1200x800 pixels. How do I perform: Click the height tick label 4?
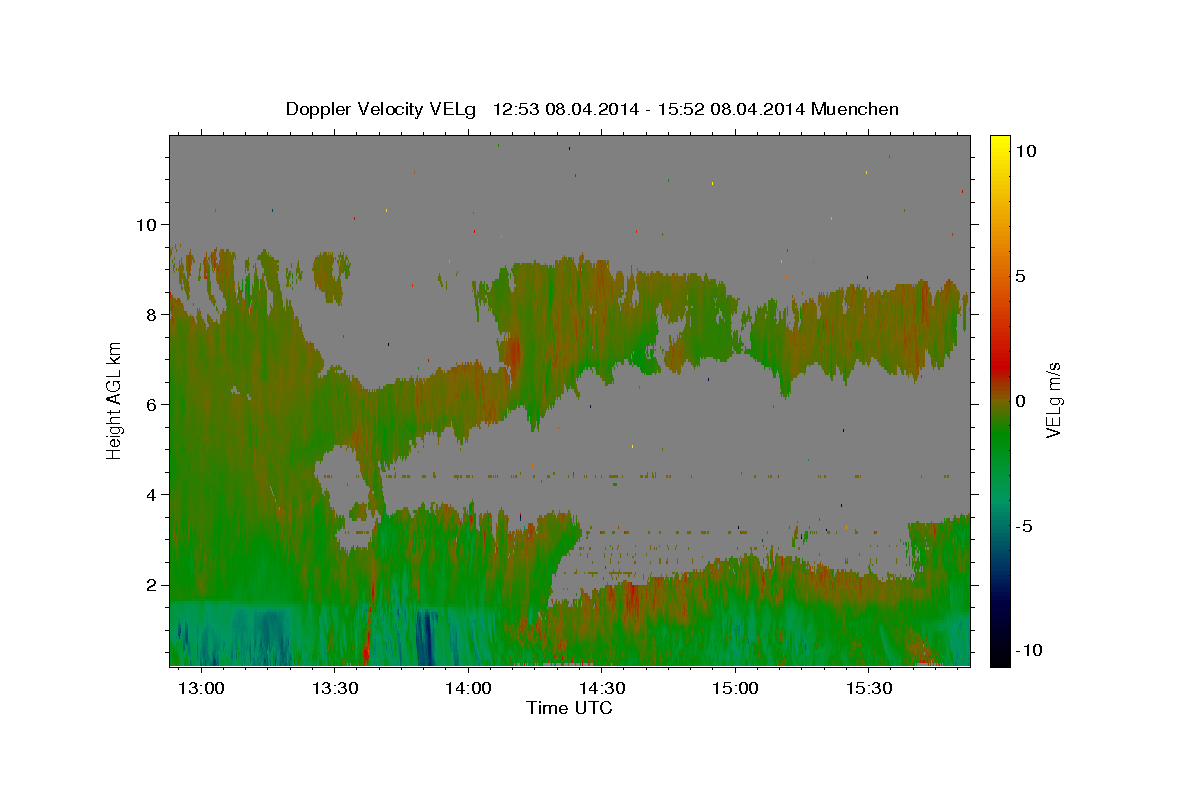[151, 494]
